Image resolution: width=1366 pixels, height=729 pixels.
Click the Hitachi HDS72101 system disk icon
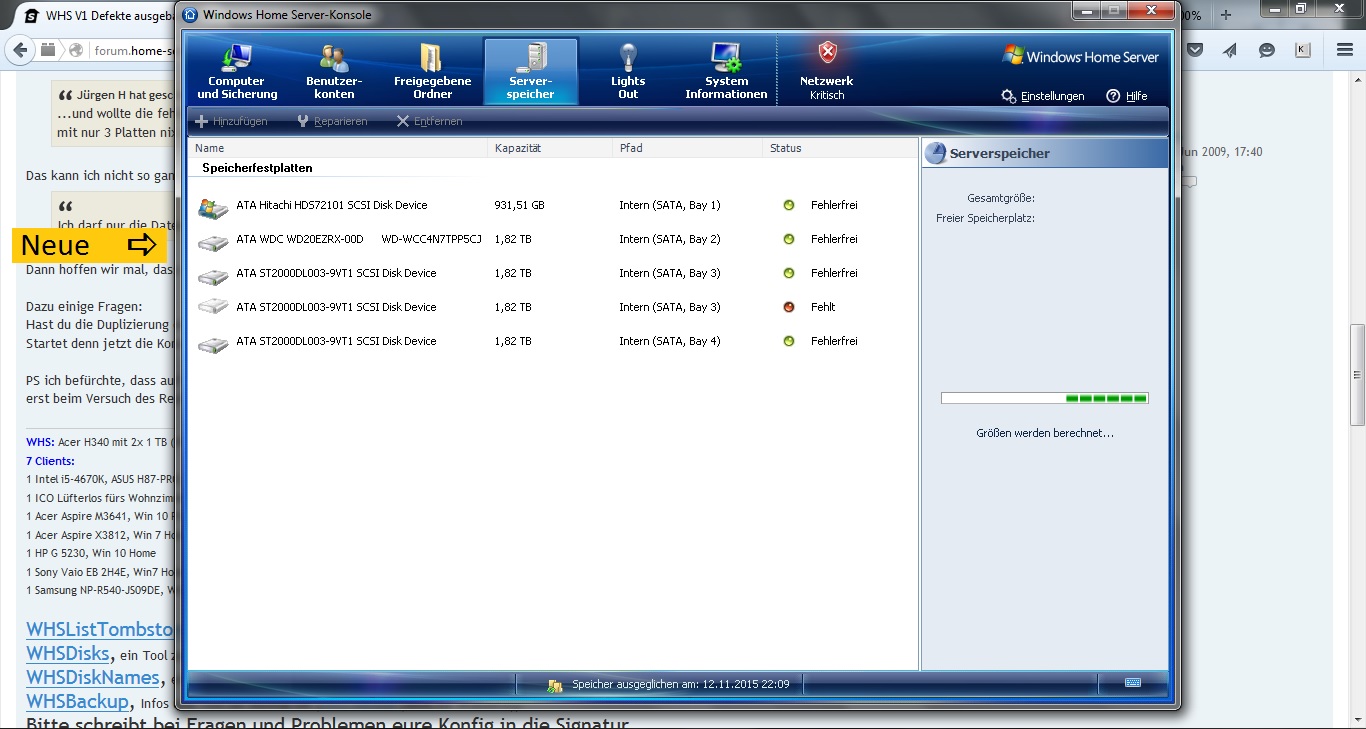[x=213, y=207]
